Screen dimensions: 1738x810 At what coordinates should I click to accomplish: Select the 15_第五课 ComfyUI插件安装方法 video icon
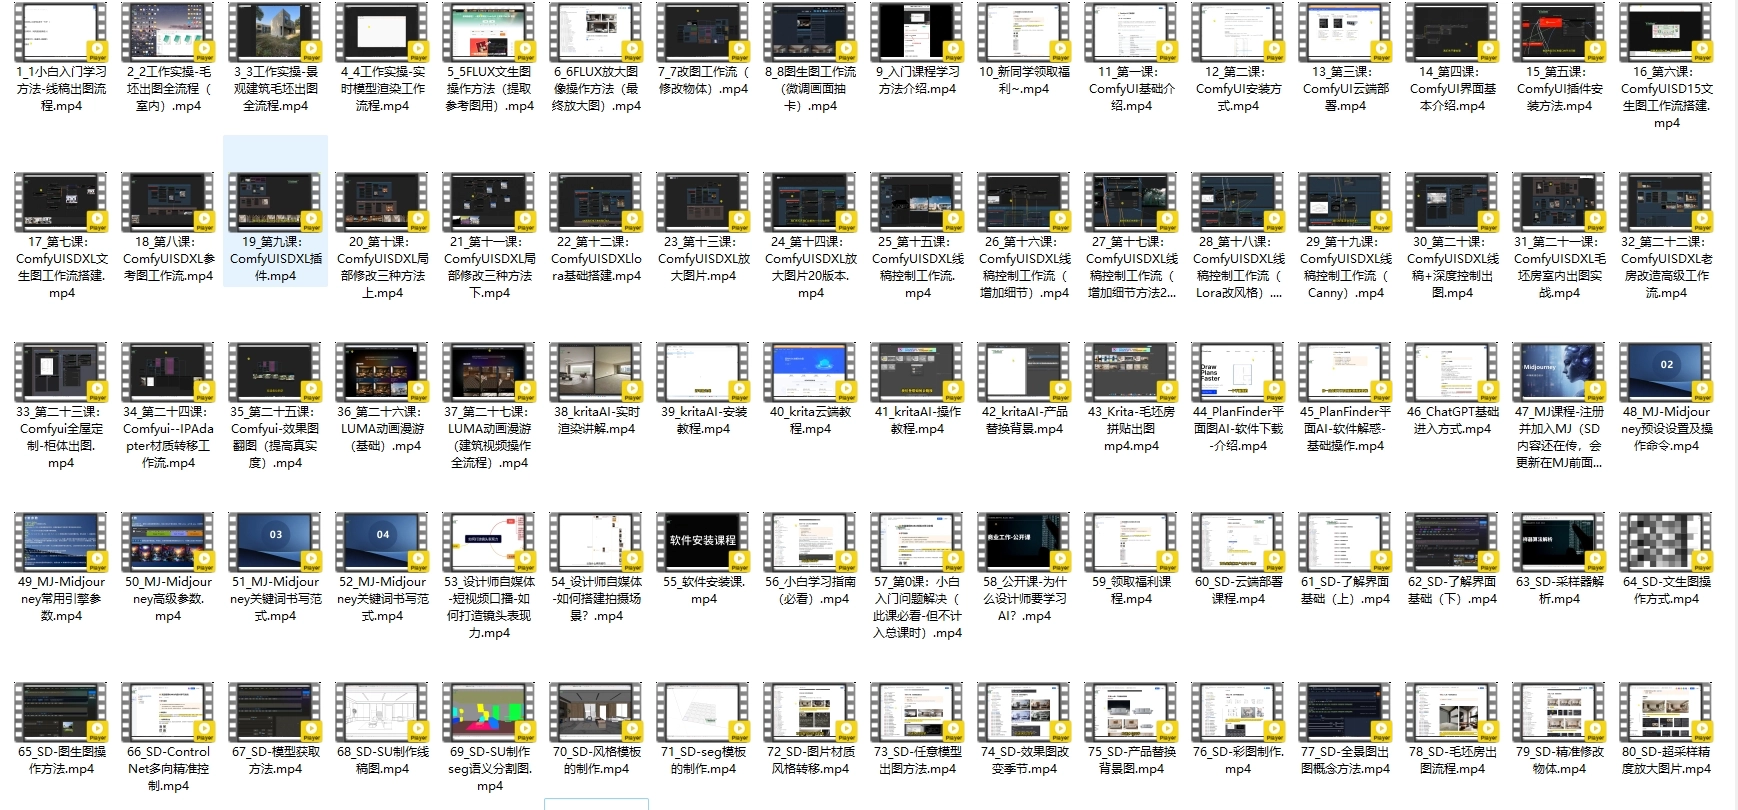(x=1559, y=33)
